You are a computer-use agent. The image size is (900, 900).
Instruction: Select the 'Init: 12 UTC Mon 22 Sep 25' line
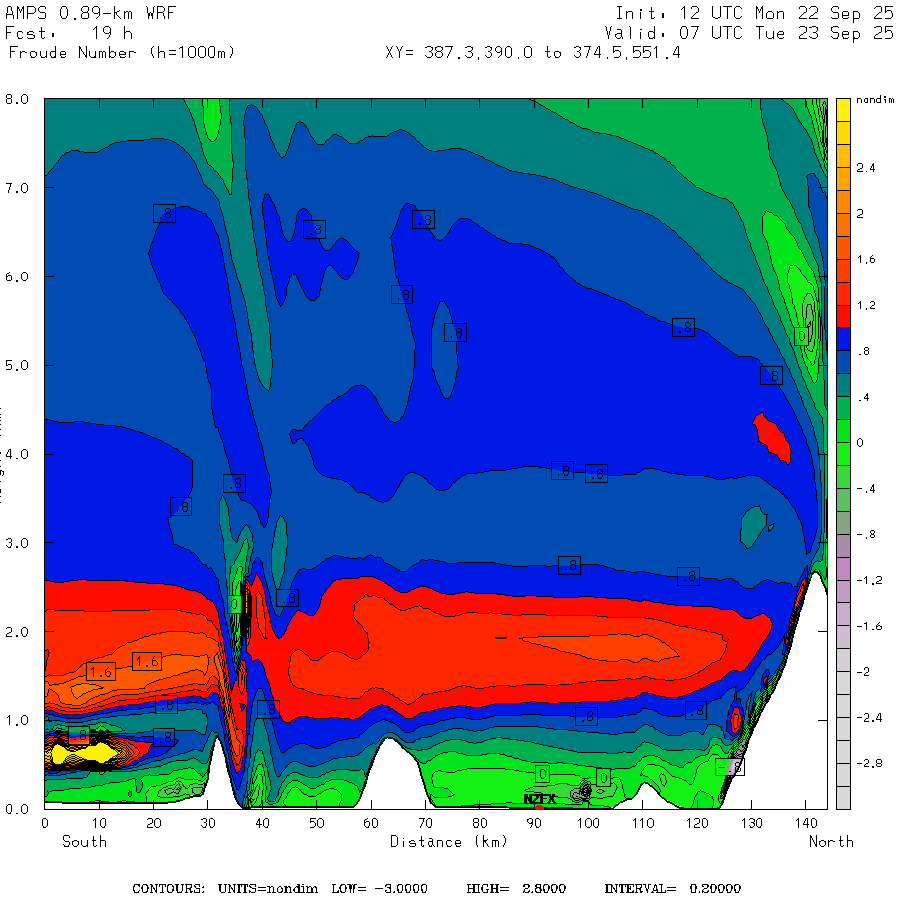[x=754, y=13]
